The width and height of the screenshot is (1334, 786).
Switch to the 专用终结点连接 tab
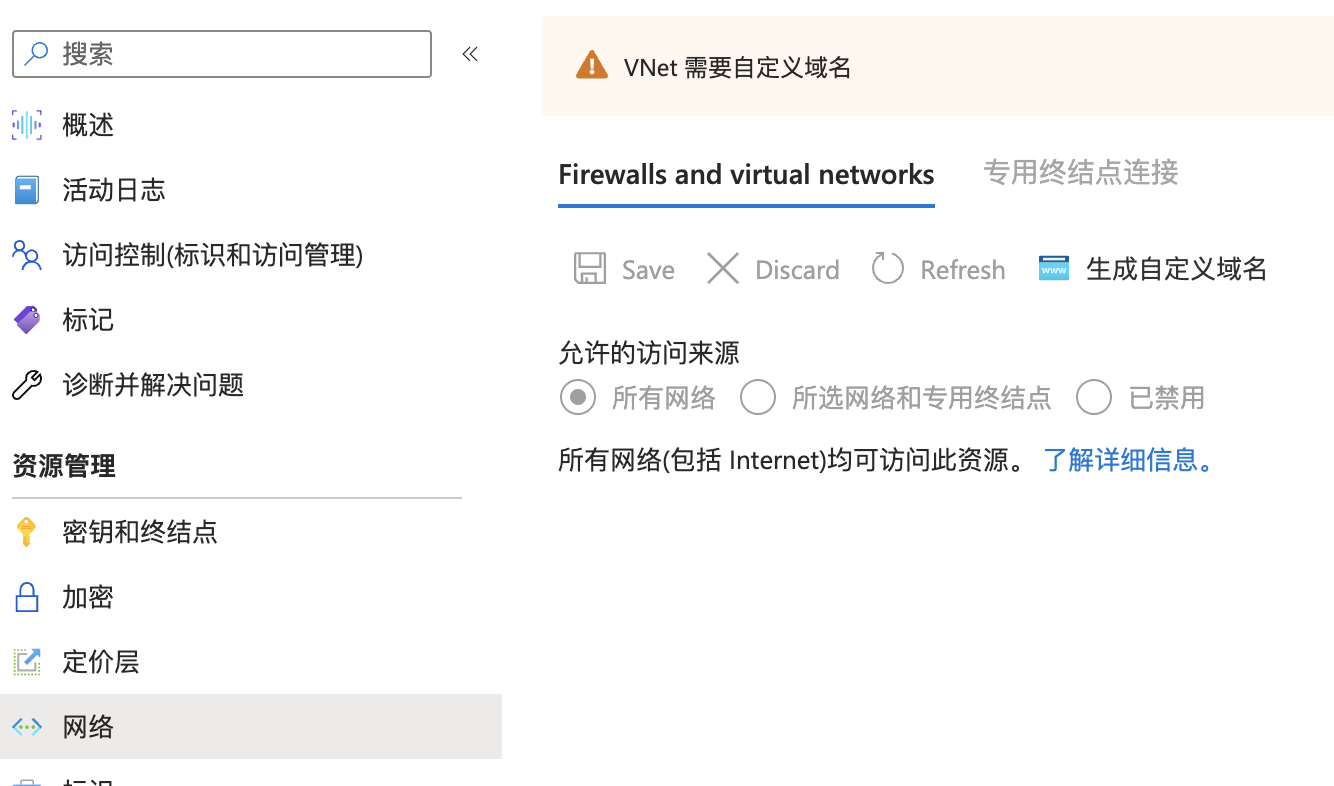(1081, 173)
